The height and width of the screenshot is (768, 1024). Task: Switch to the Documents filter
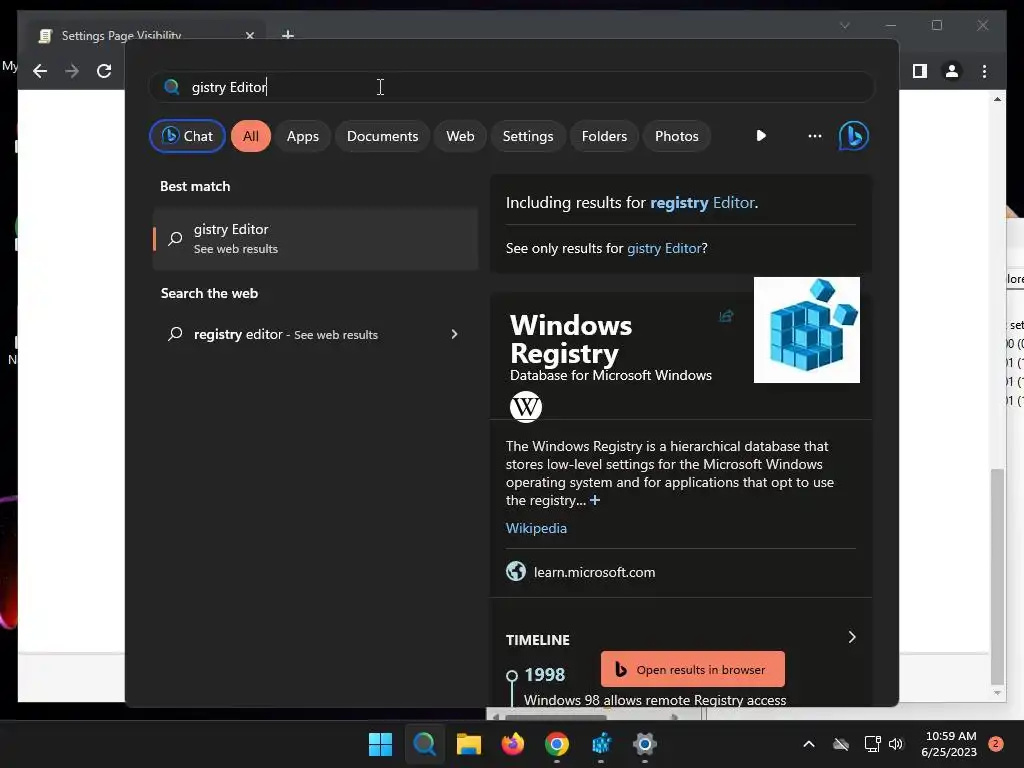pos(382,136)
